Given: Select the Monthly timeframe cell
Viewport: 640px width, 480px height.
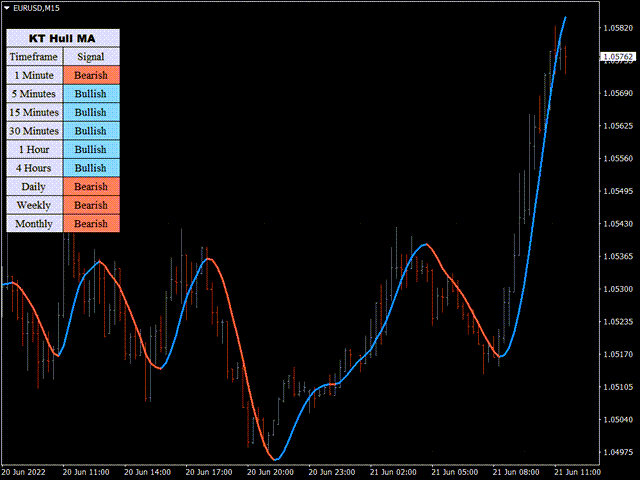Looking at the screenshot, I should [34, 224].
